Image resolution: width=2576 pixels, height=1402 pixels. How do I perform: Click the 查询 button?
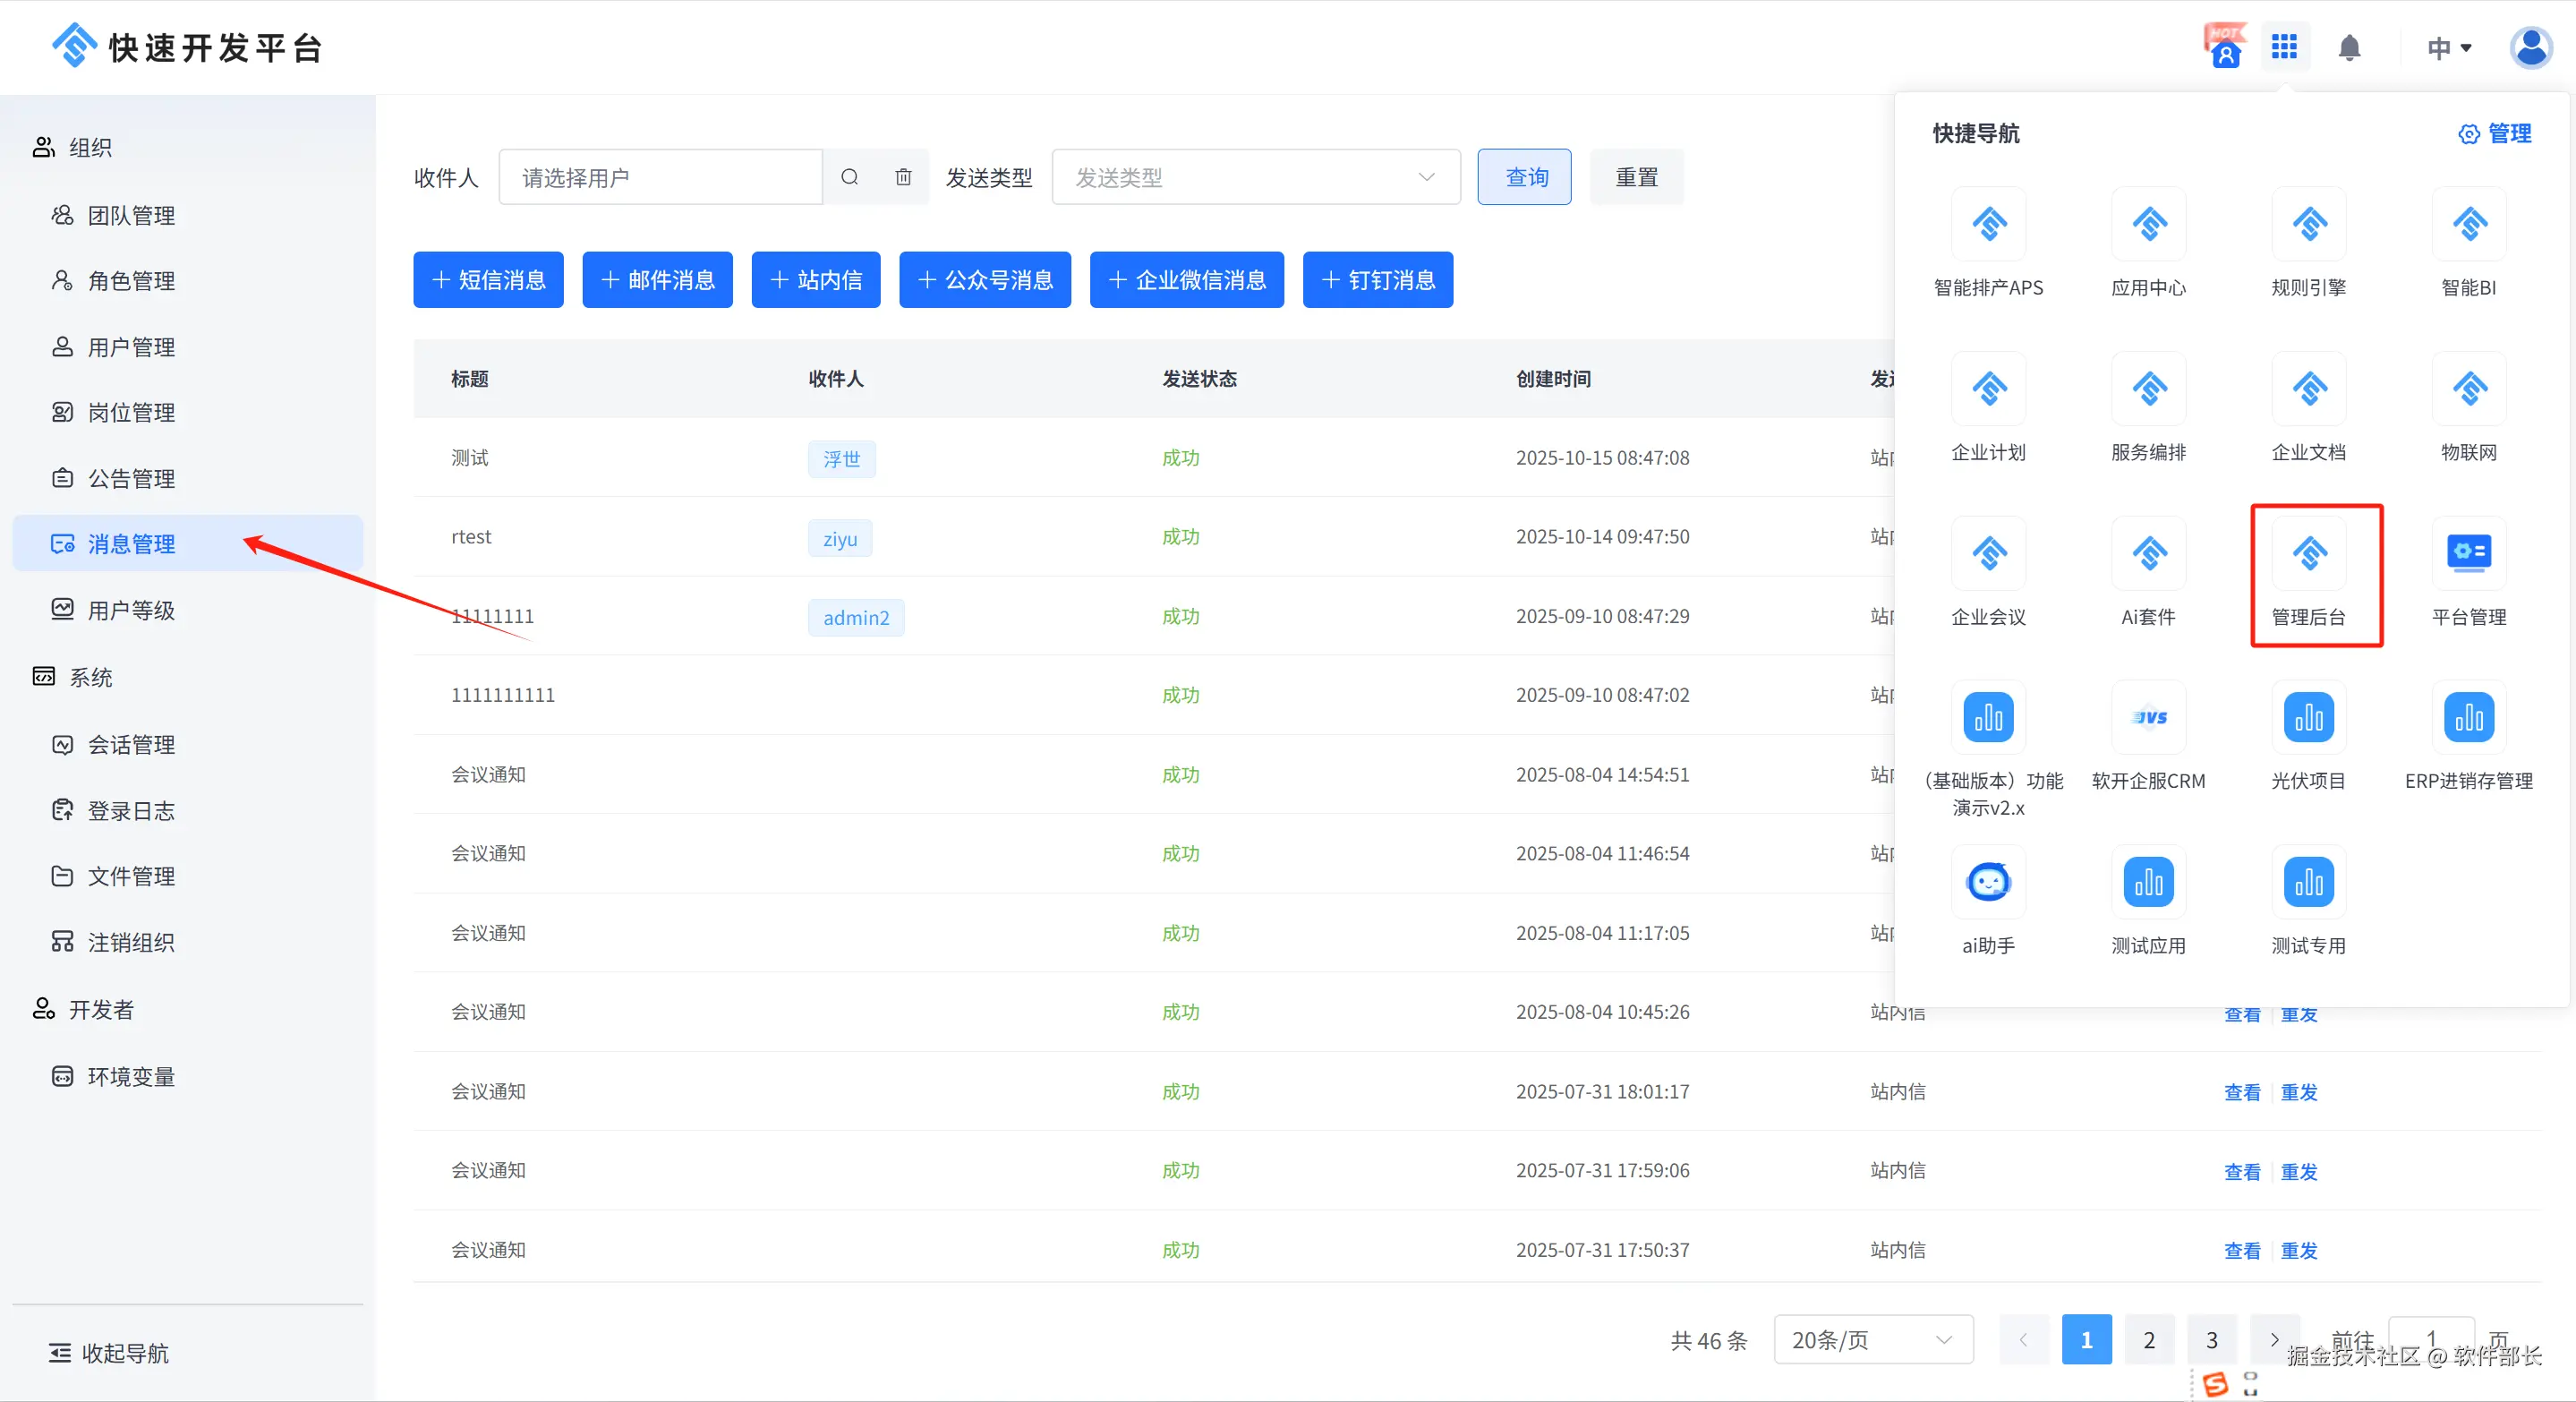pos(1525,178)
